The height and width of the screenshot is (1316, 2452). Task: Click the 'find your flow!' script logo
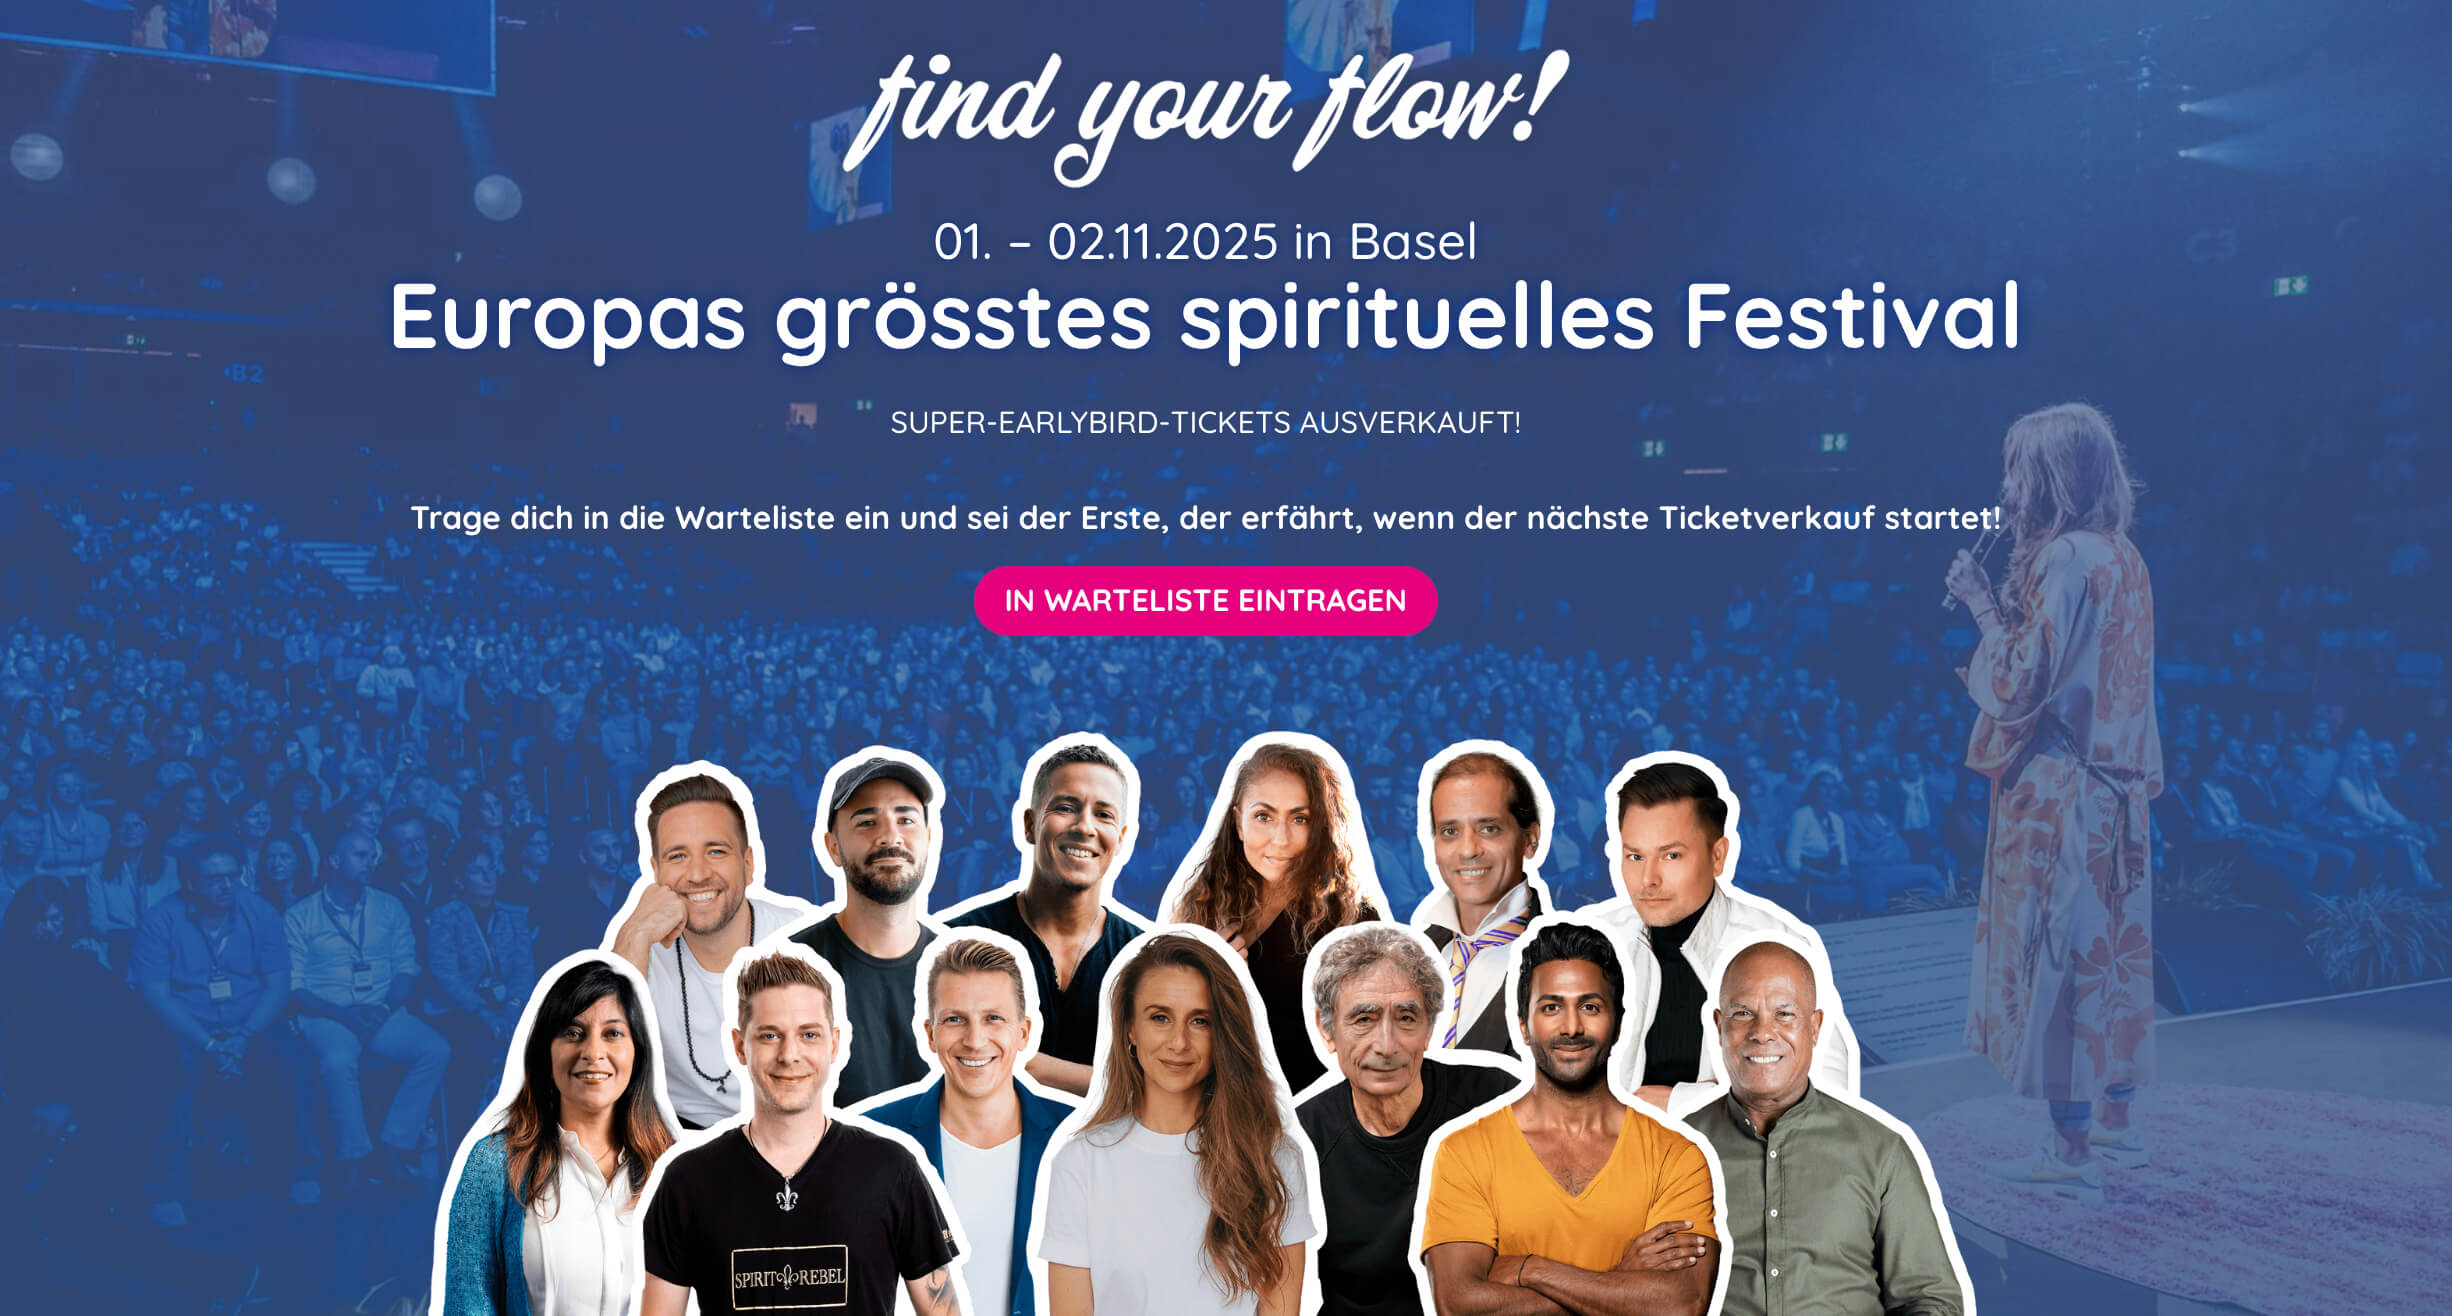point(1205,115)
